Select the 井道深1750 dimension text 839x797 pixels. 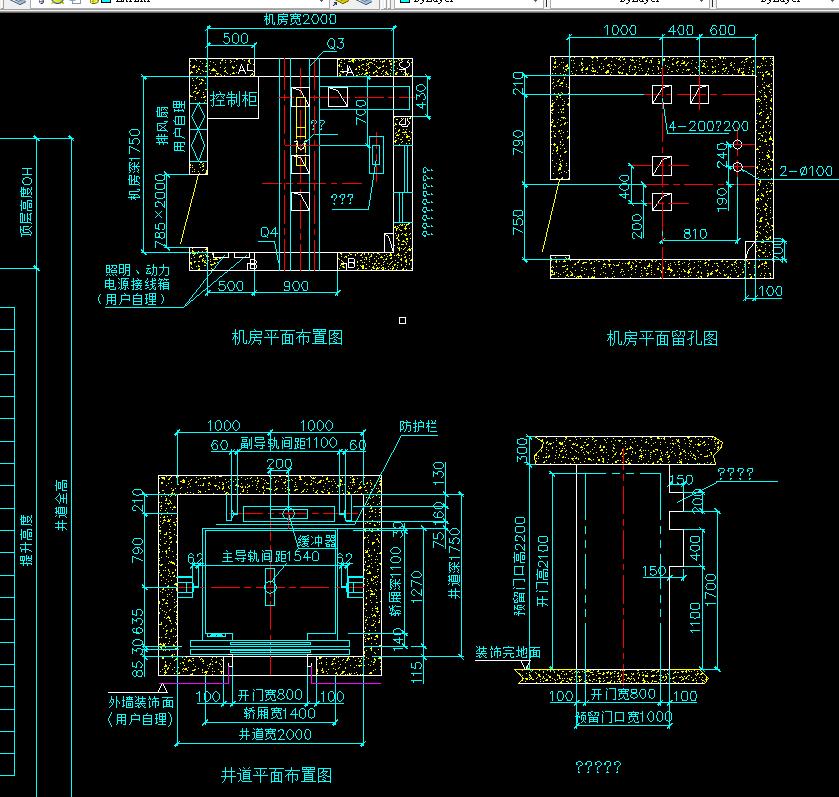coord(455,563)
